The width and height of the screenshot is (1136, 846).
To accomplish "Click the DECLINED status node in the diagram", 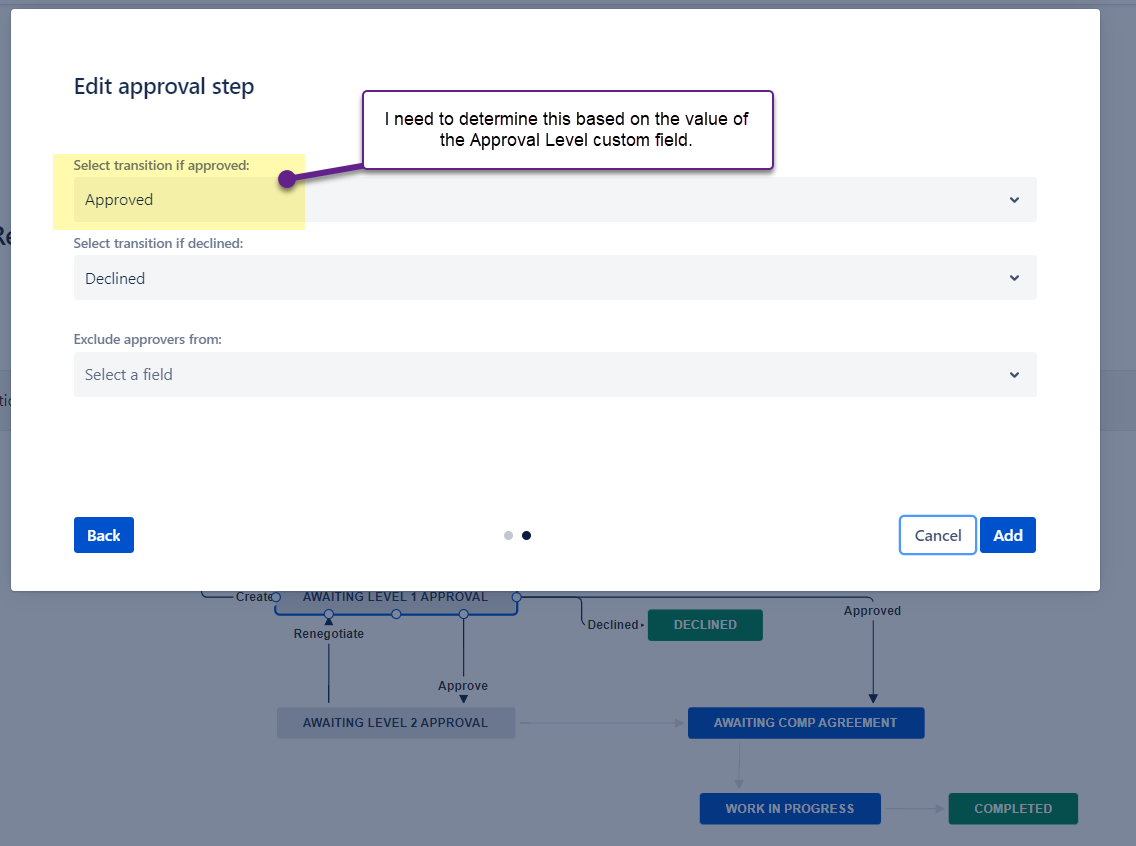I will pos(705,624).
